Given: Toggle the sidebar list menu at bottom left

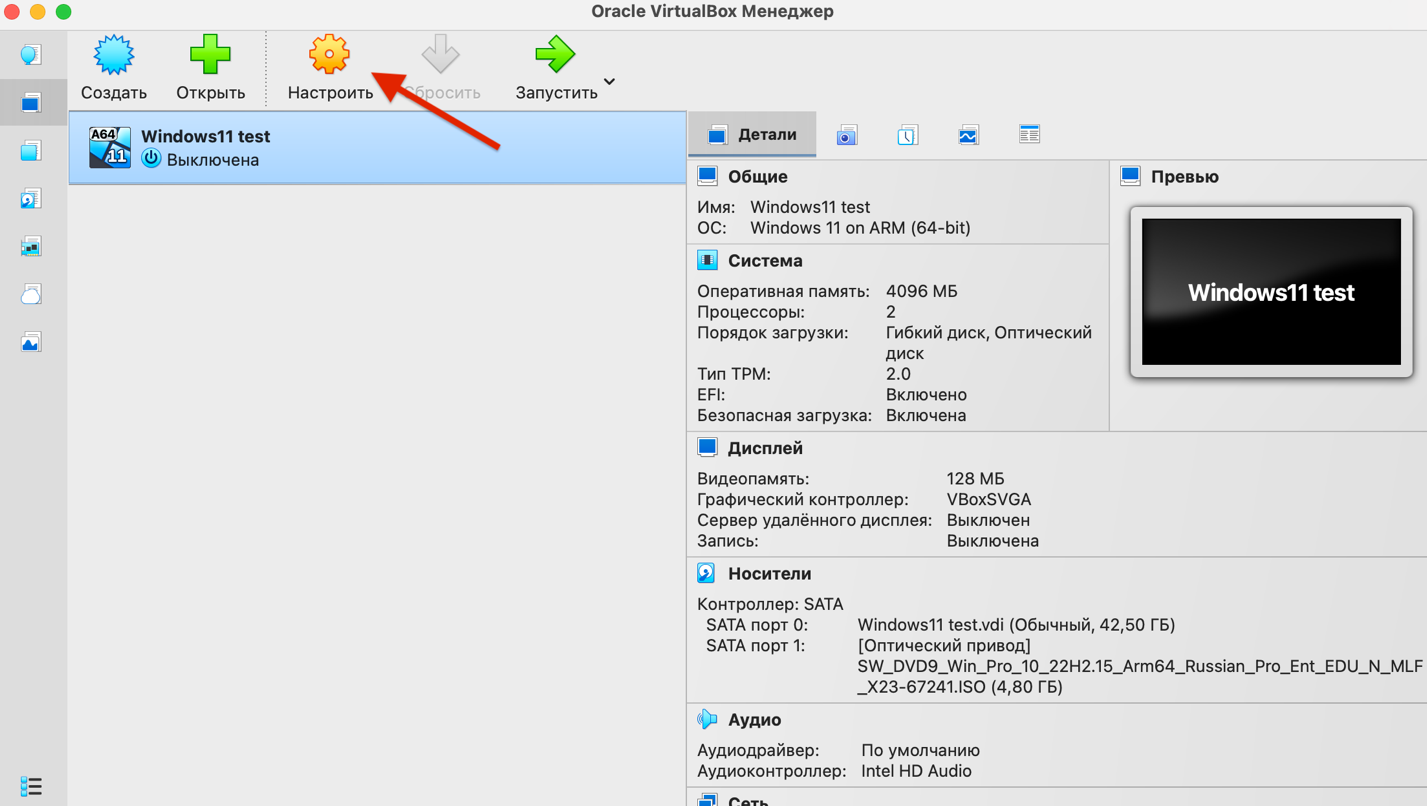Looking at the screenshot, I should pyautogui.click(x=31, y=786).
